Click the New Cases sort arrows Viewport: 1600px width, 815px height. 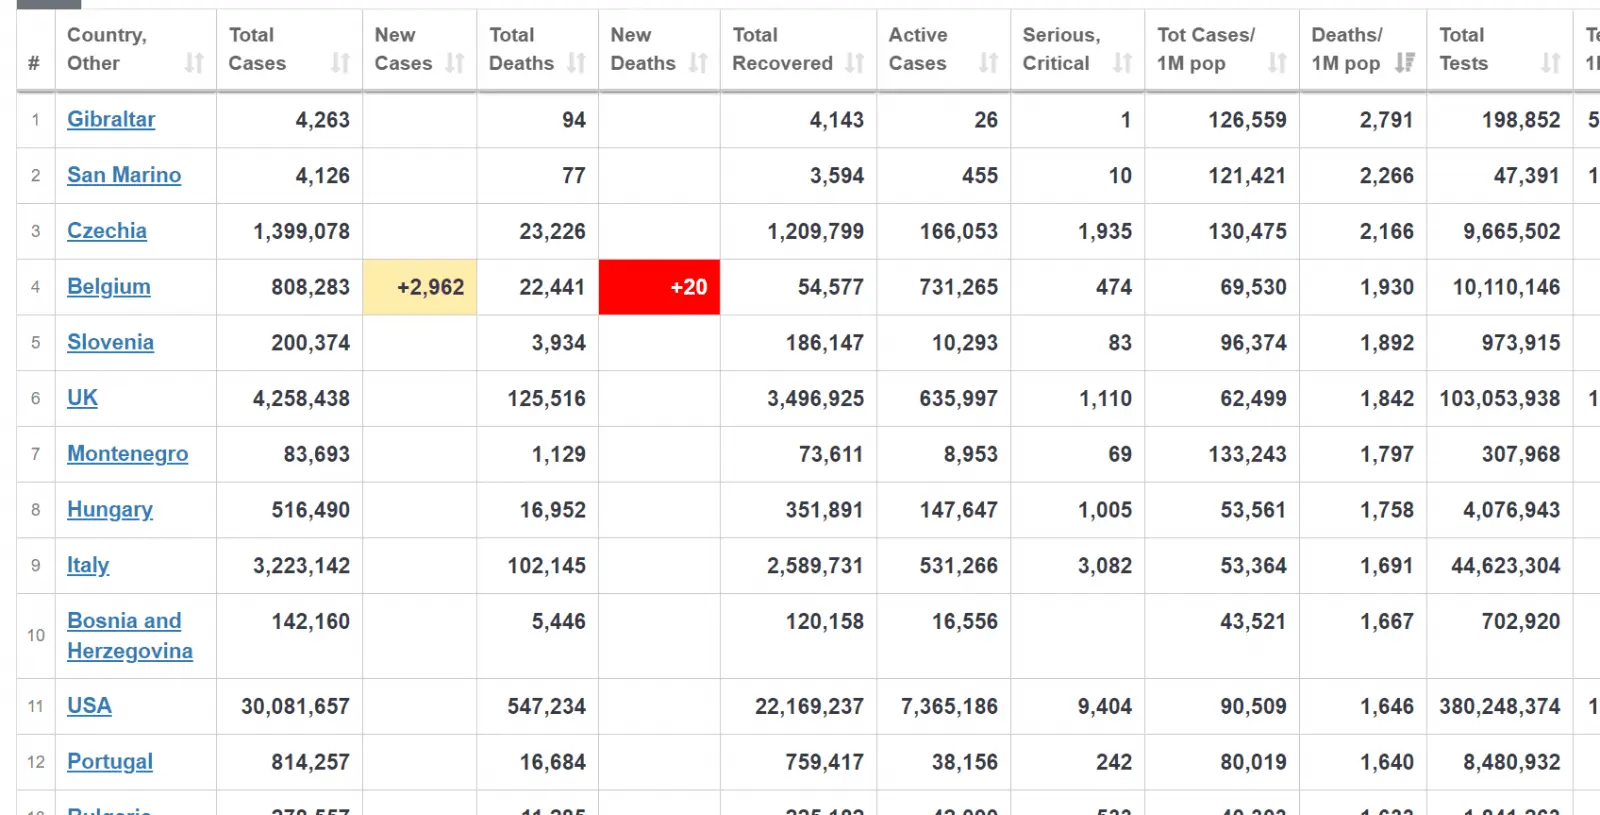click(x=455, y=64)
